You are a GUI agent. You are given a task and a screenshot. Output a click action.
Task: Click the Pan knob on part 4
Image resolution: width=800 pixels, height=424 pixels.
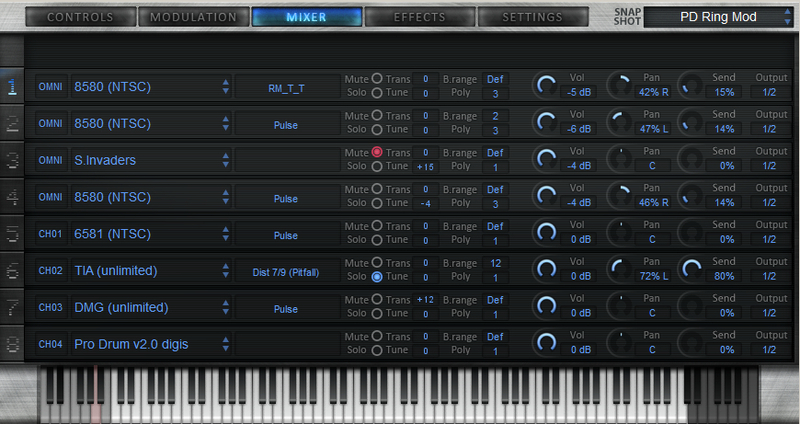(620, 196)
